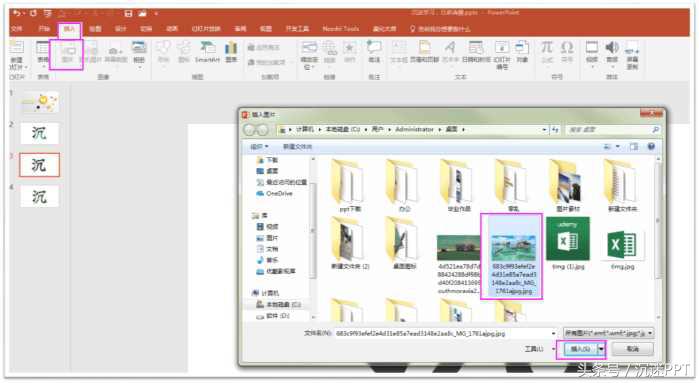This screenshot has width=699, height=383.
Task: Select the 'timg (1).jpg' Excel image file
Action: click(x=568, y=243)
